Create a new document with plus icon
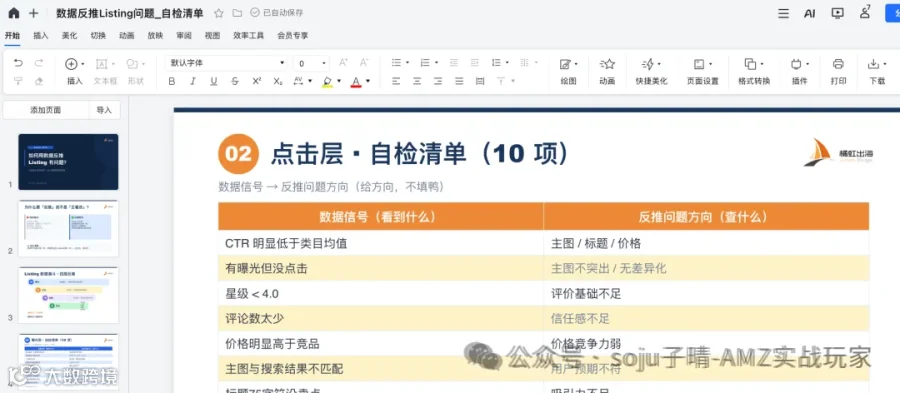This screenshot has height=393, width=900. 33,13
